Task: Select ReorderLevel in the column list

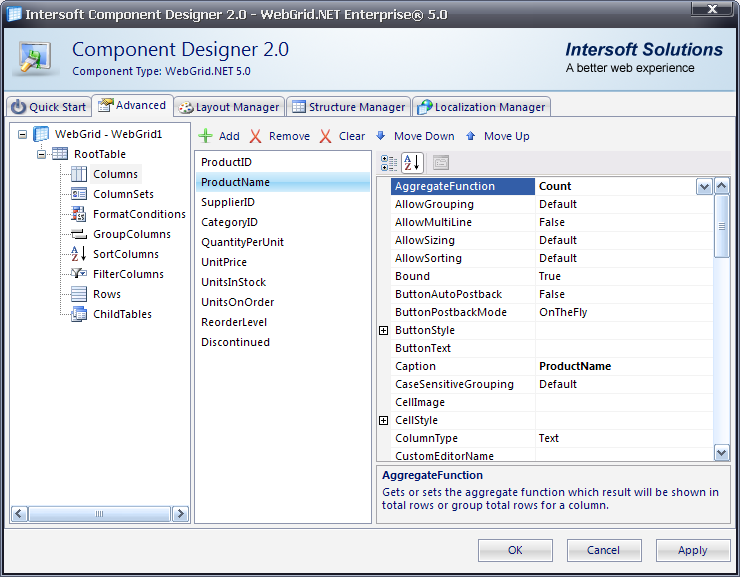Action: 283,322
